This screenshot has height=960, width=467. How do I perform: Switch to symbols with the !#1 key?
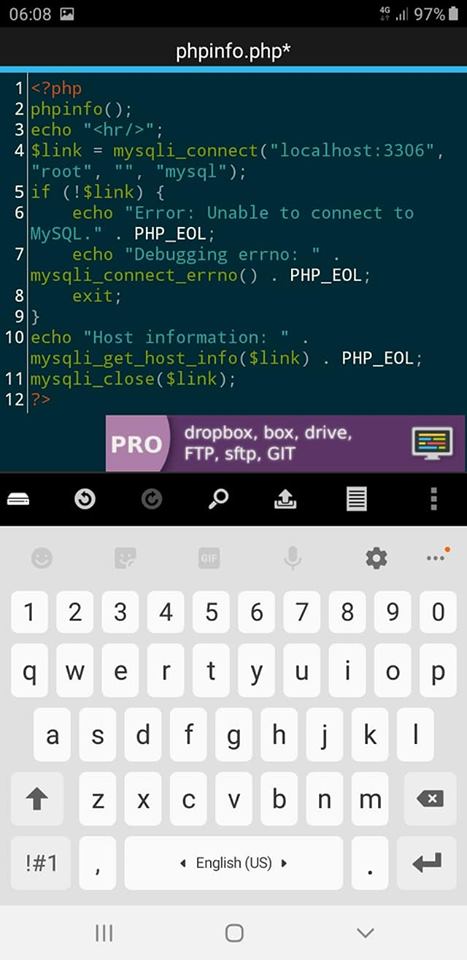pos(41,863)
